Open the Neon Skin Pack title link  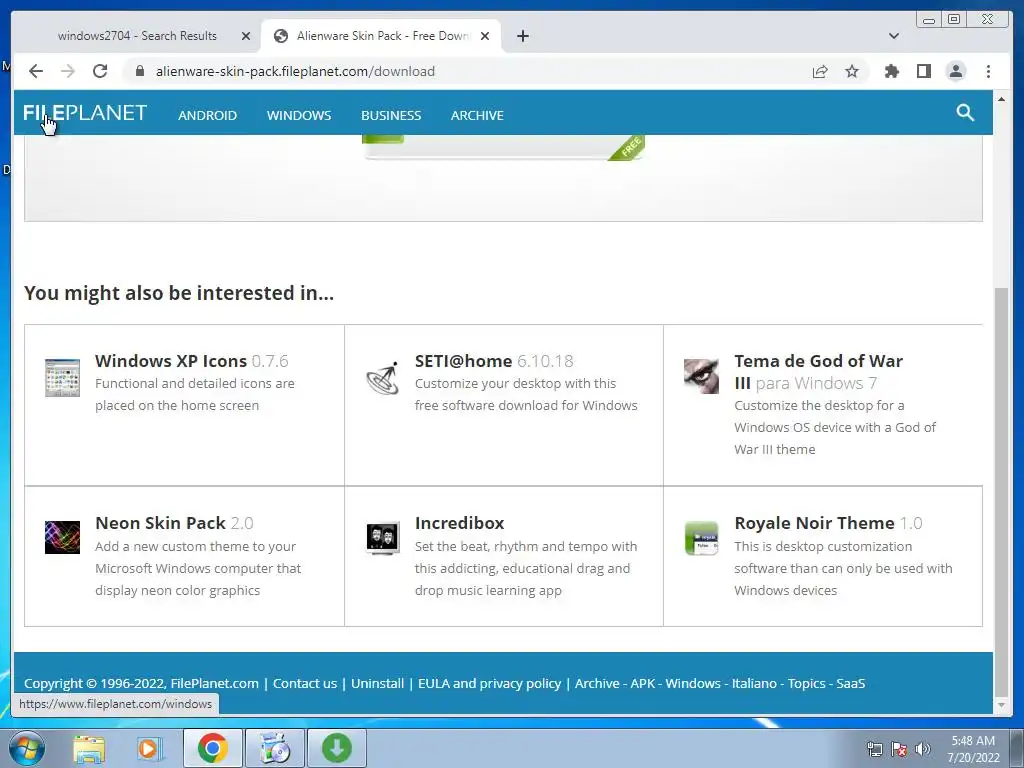161,523
